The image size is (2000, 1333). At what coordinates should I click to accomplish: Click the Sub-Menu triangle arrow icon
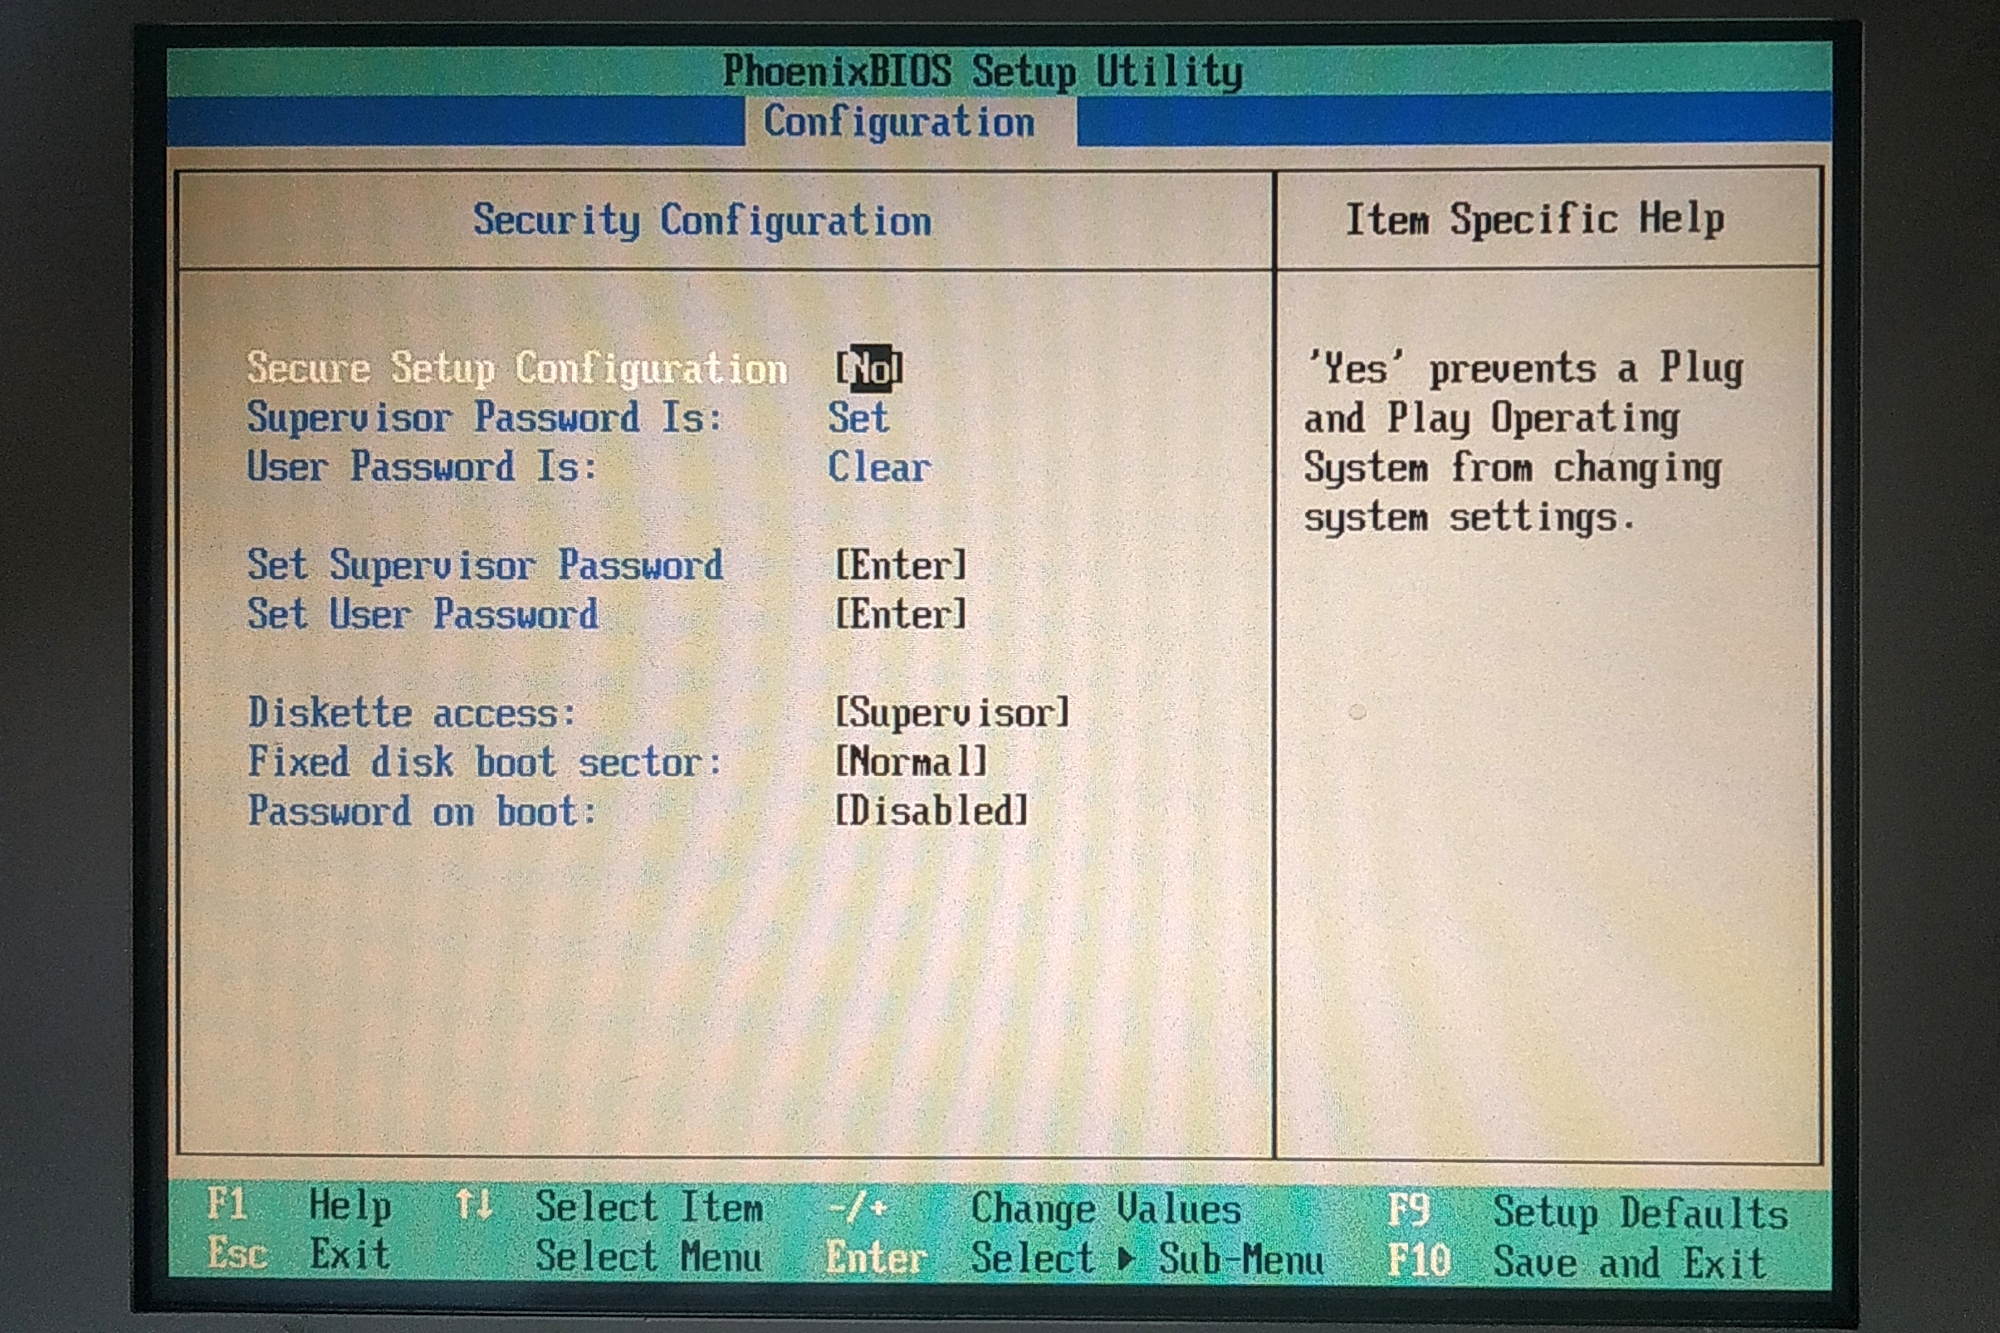click(x=1126, y=1259)
